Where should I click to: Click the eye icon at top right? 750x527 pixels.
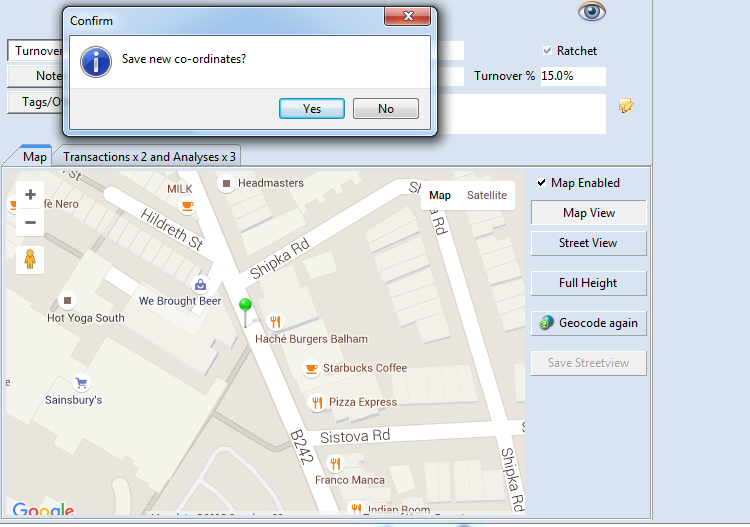[x=592, y=11]
